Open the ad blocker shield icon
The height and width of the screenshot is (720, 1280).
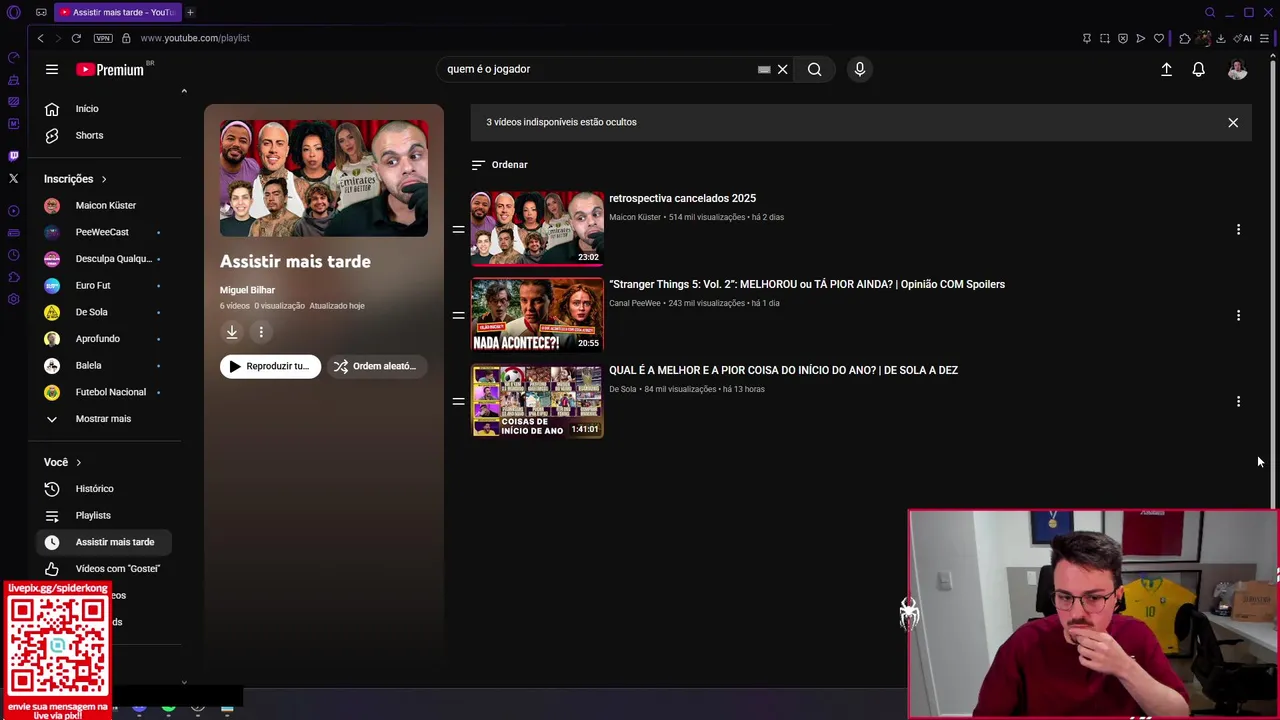click(1123, 38)
